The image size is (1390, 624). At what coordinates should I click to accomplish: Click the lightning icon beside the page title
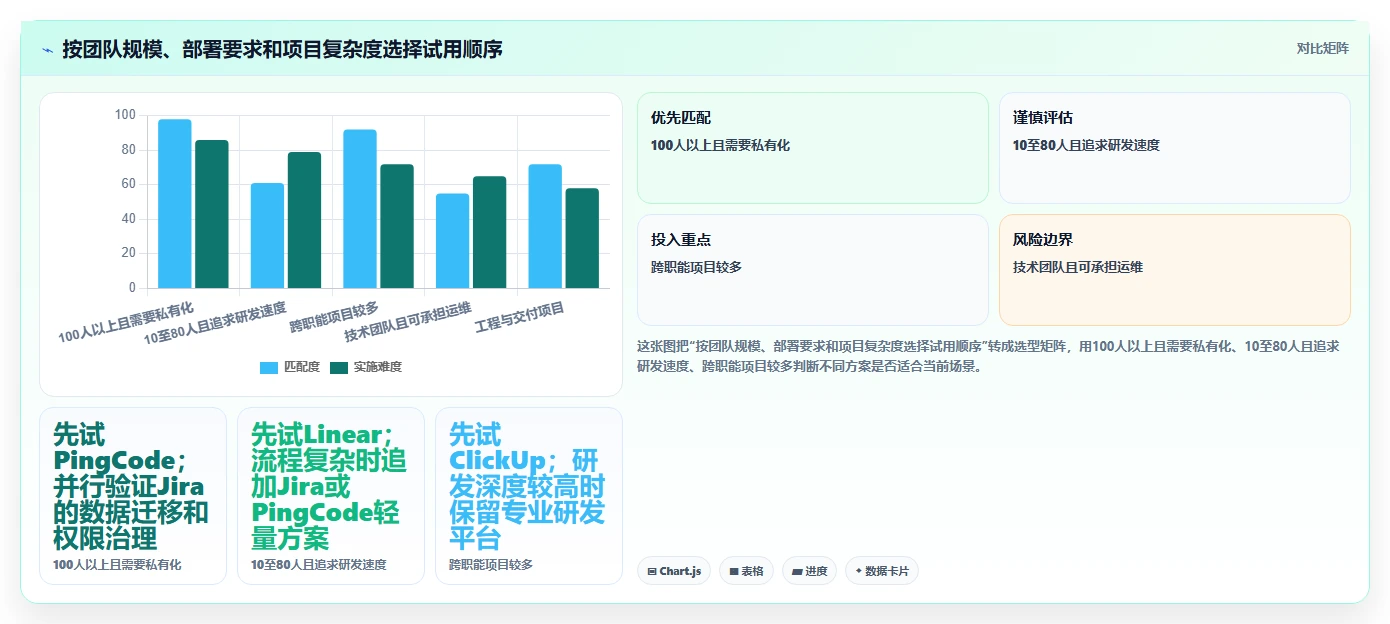tap(48, 49)
